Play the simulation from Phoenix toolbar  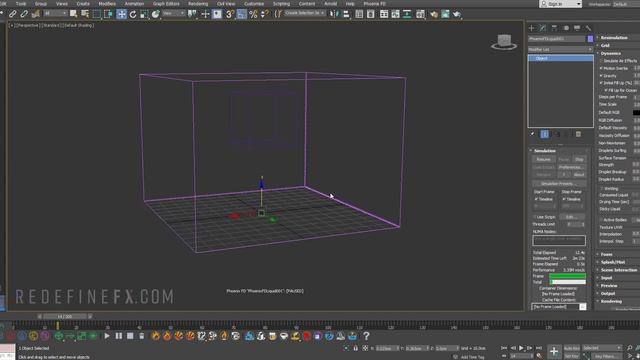(x=107, y=336)
